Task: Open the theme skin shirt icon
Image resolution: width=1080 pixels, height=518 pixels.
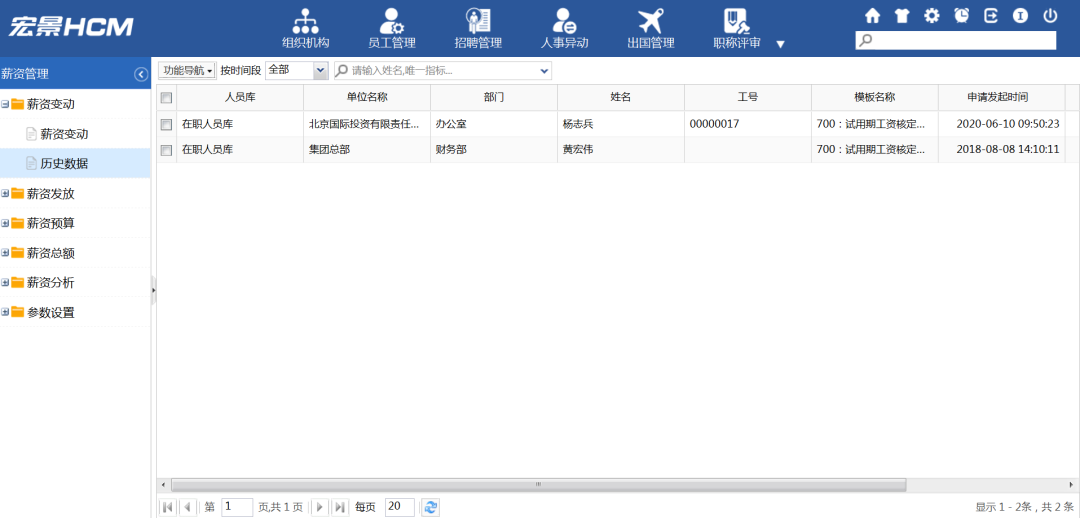Action: pos(902,15)
